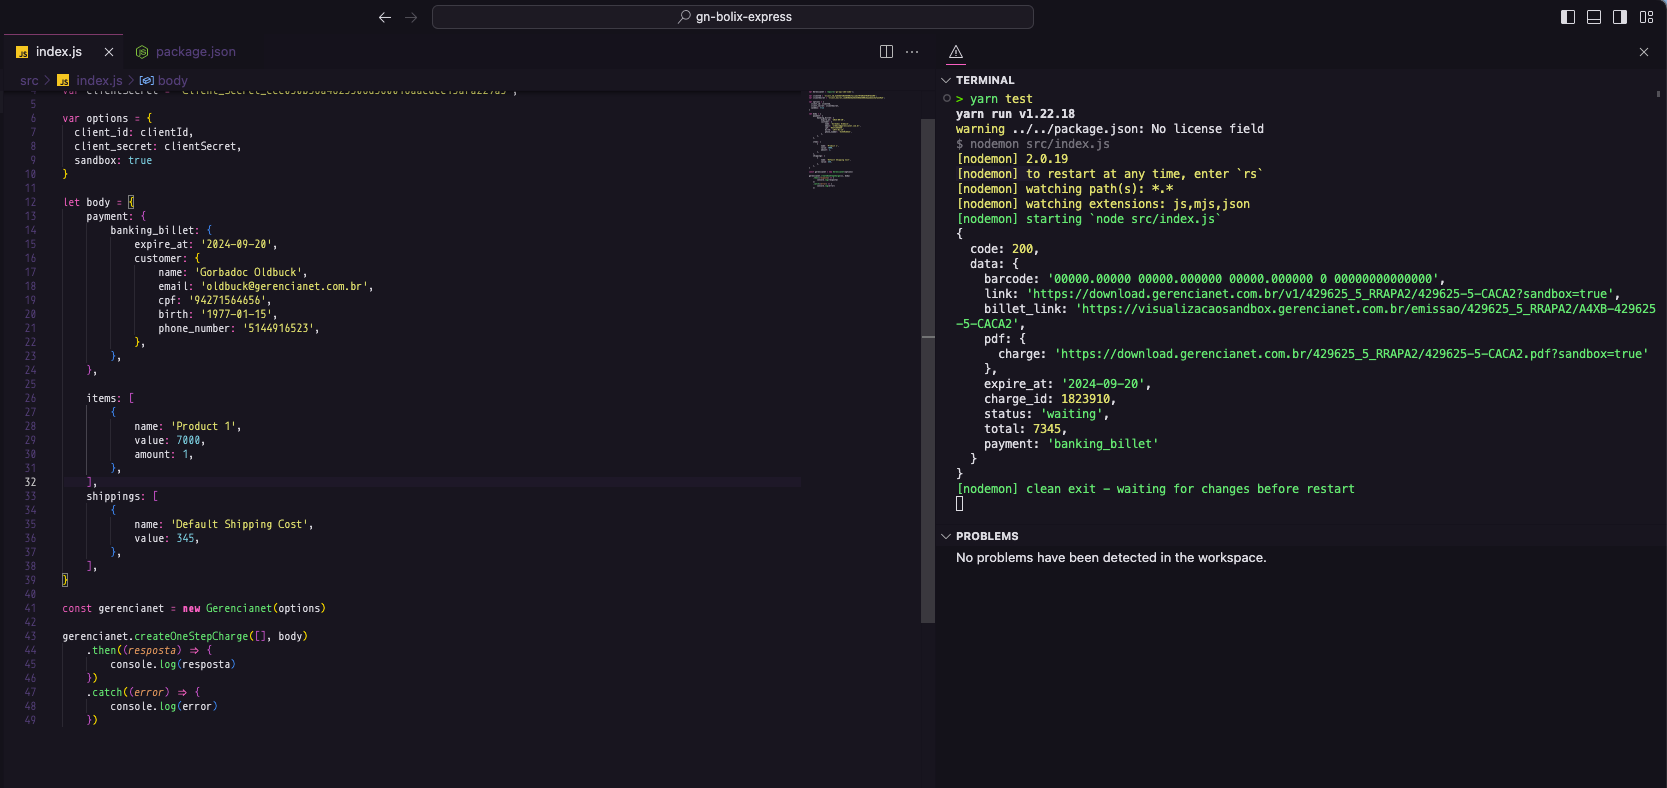
Task: Open the download.gerencianet.com.br v1 link in terminal
Action: click(1319, 294)
